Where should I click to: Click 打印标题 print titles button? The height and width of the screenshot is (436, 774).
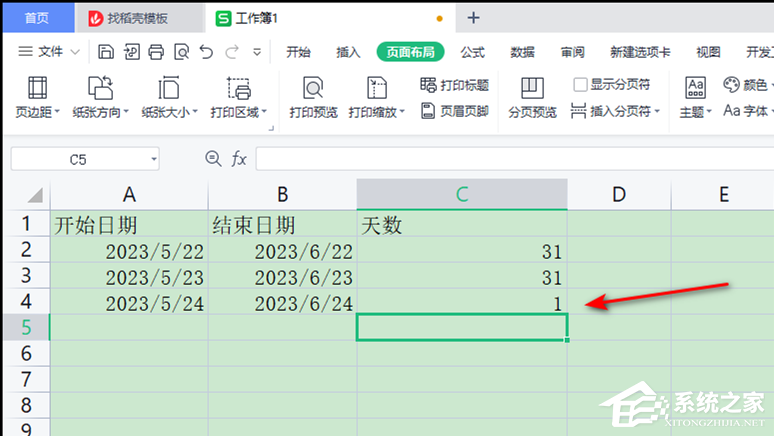[455, 85]
